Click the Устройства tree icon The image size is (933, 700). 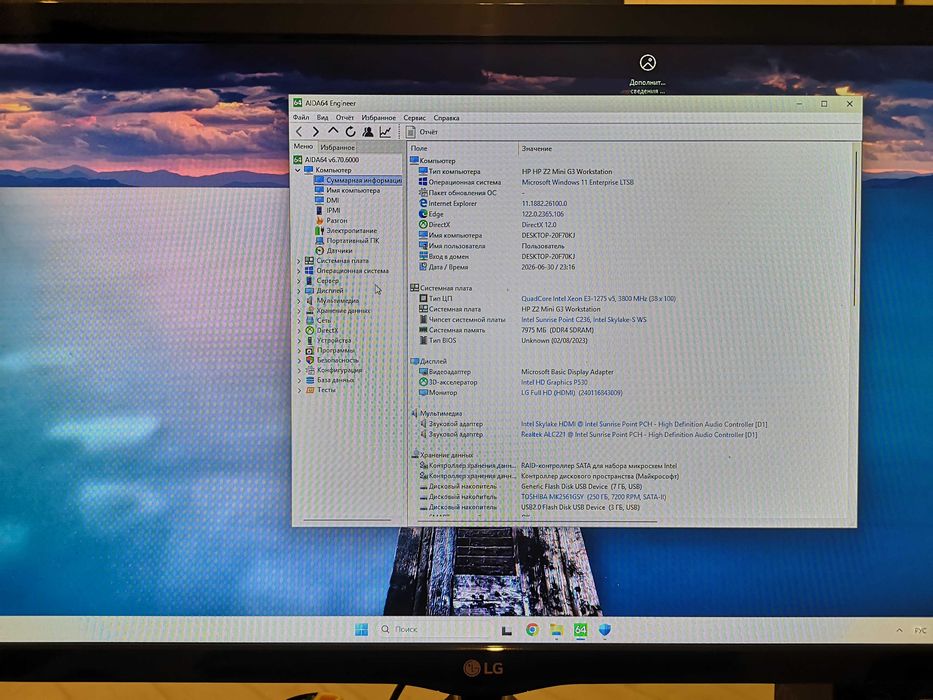[309, 340]
